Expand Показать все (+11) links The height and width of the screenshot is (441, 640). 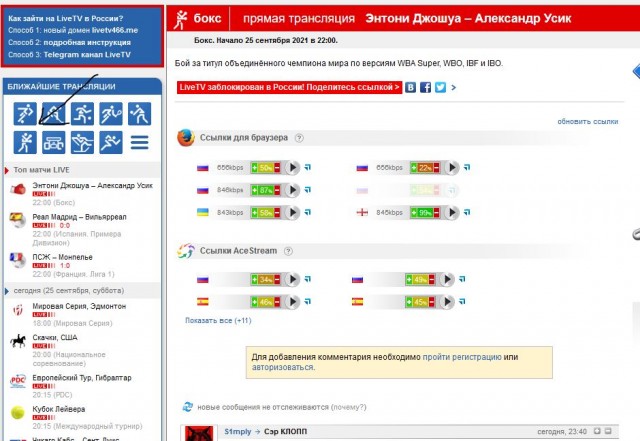click(218, 321)
